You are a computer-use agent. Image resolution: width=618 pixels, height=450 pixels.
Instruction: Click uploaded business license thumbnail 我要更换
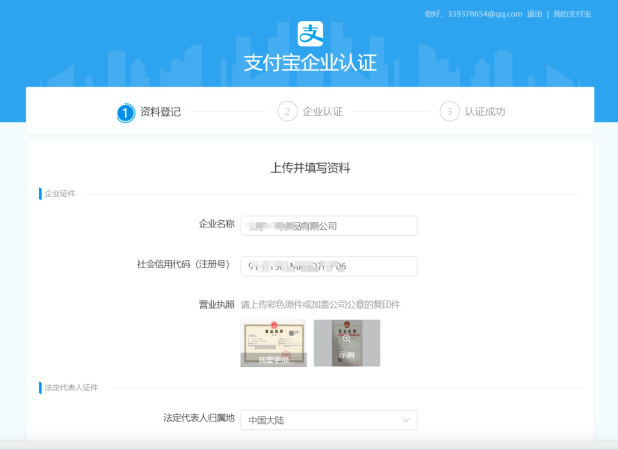pyautogui.click(x=274, y=343)
